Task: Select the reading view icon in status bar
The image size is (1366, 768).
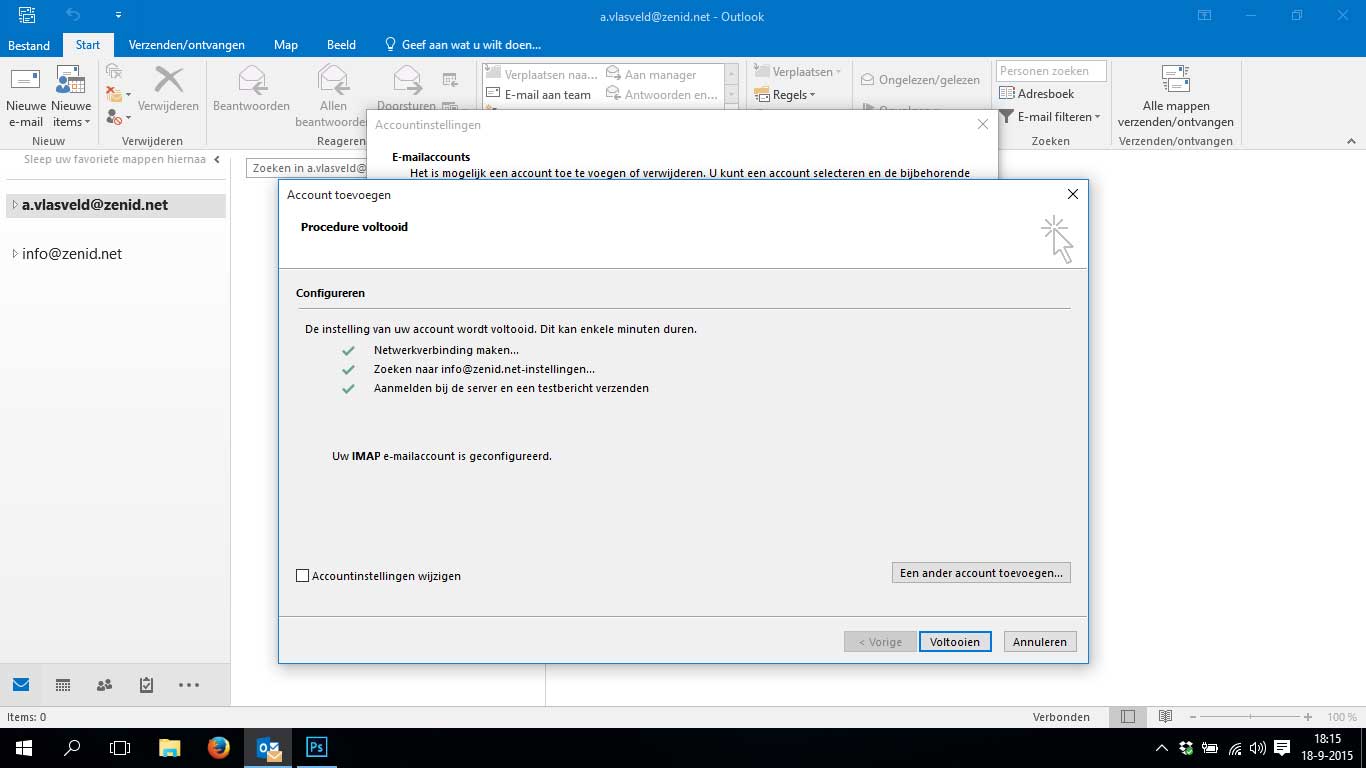Action: 1165,717
